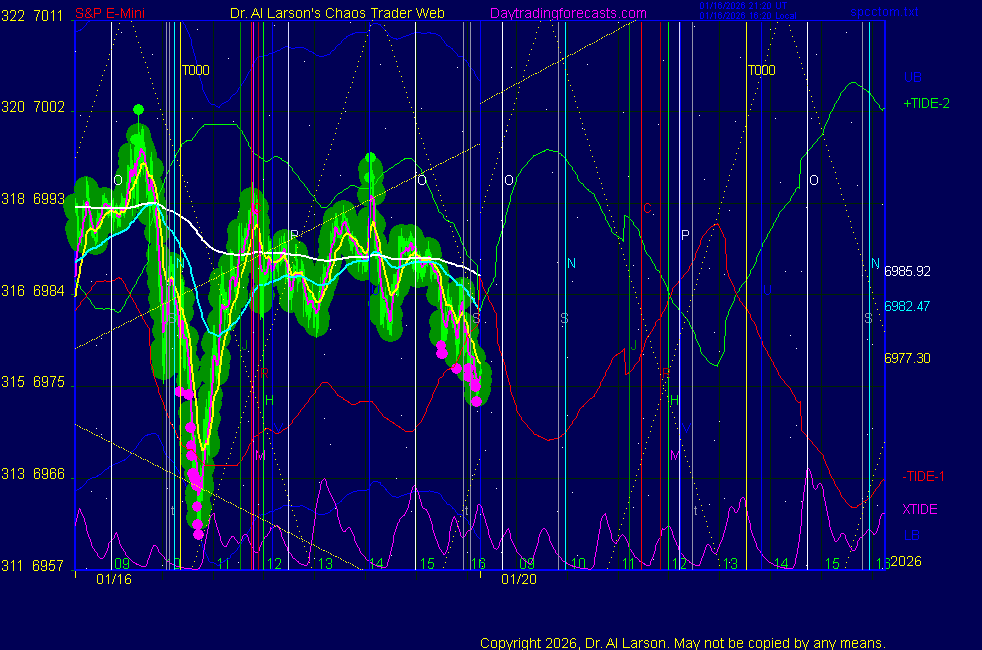Click the red 'C' marker on the chart
Screen dimensions: 982x650
click(647, 209)
